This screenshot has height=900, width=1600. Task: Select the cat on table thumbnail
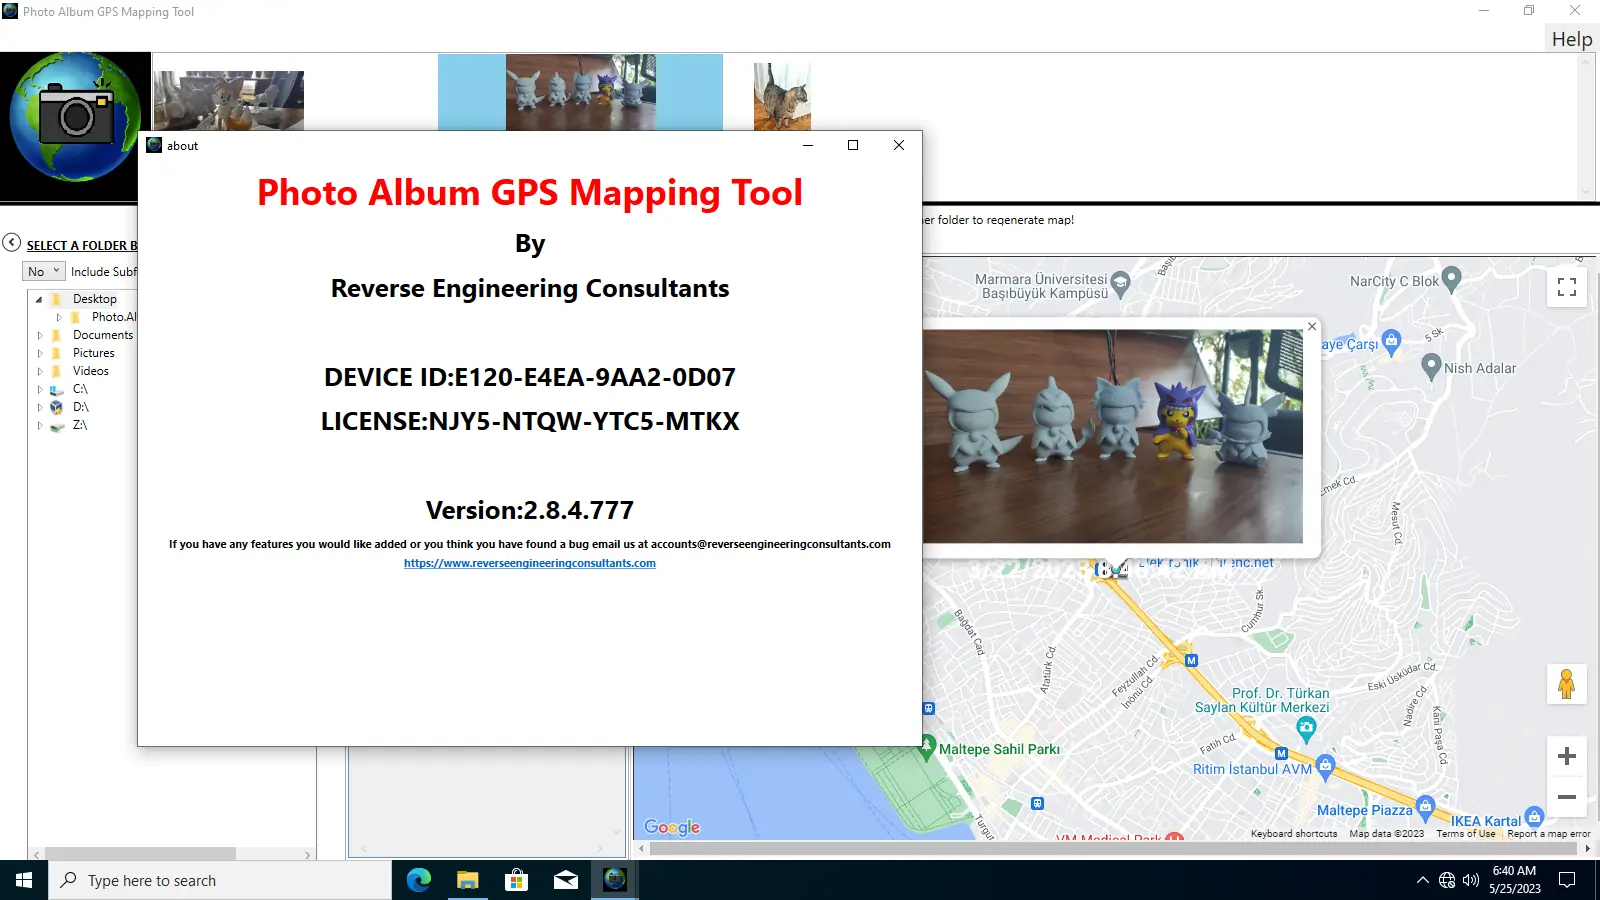tap(229, 100)
